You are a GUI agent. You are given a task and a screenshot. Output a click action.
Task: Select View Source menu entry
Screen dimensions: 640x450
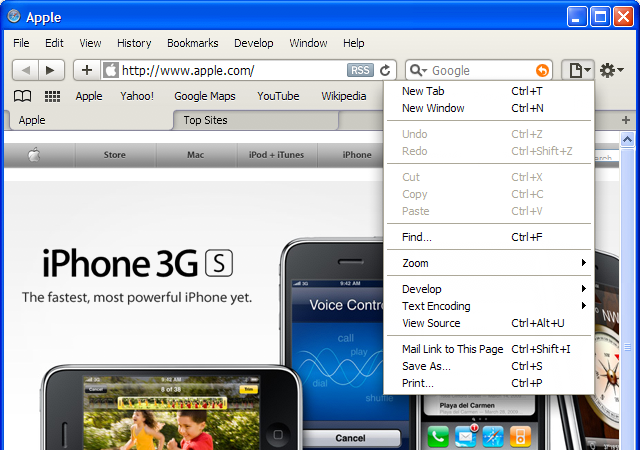(x=489, y=323)
